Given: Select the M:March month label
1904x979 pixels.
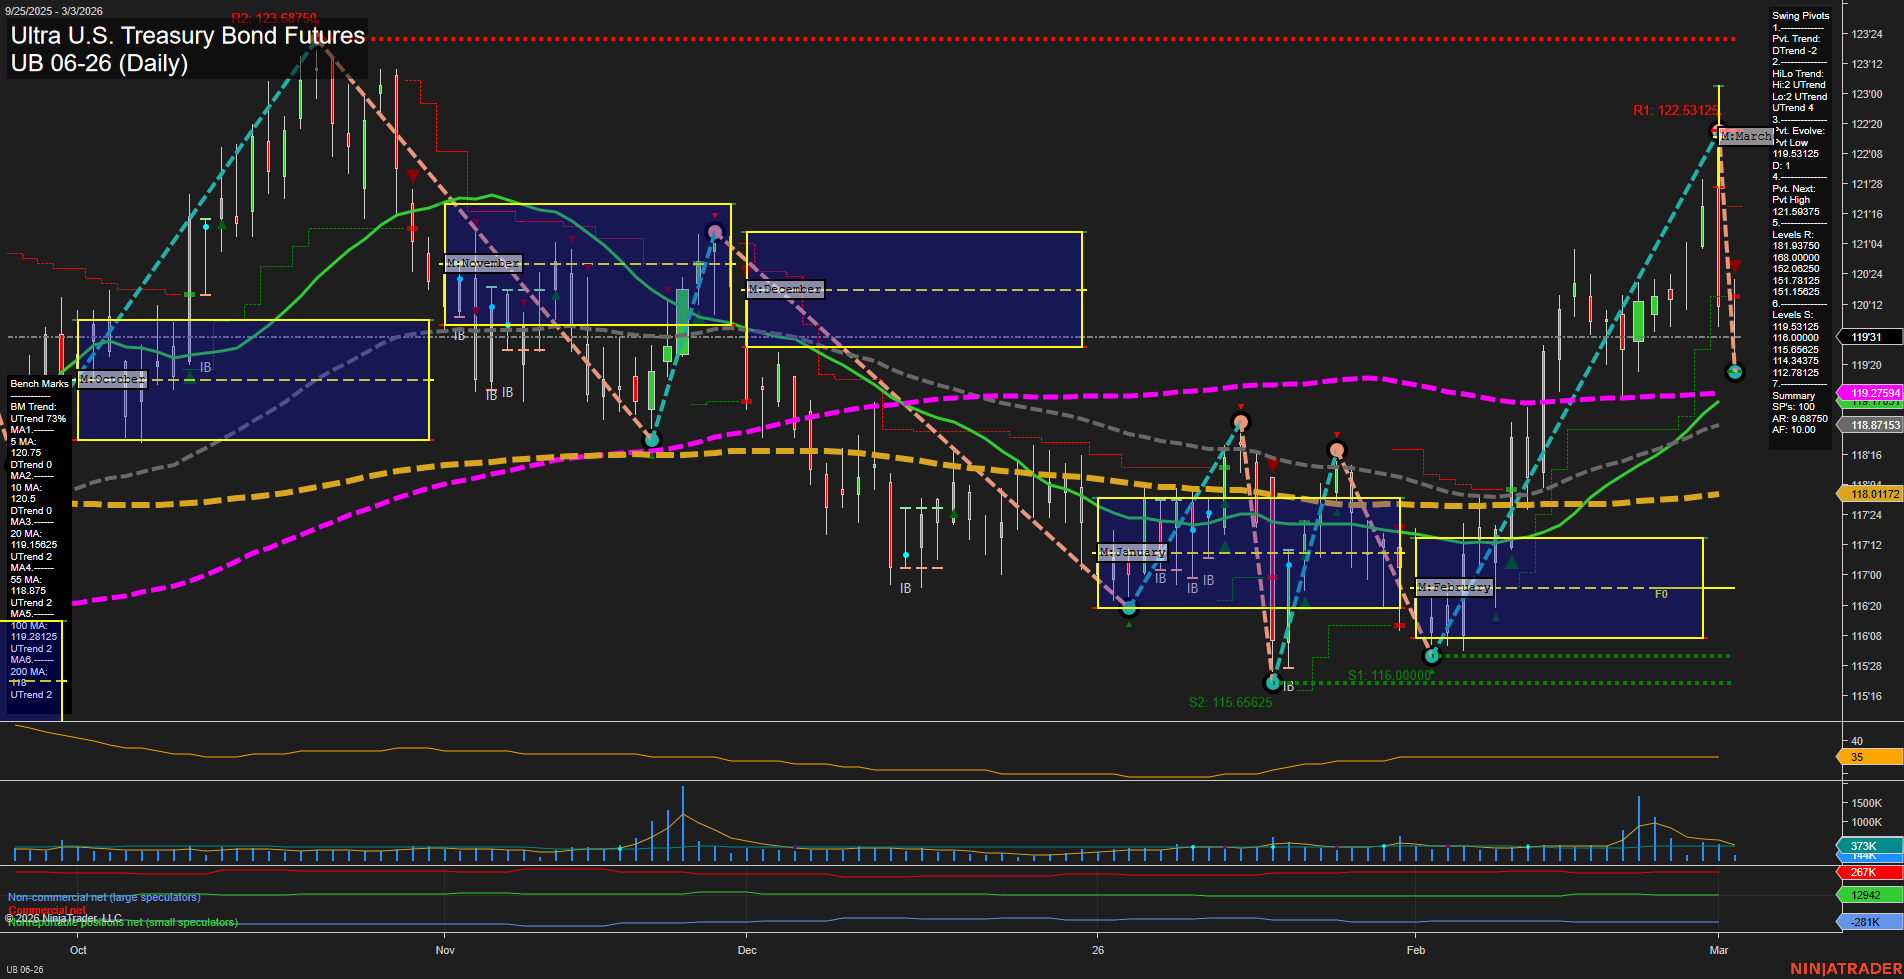Looking at the screenshot, I should [x=1746, y=136].
